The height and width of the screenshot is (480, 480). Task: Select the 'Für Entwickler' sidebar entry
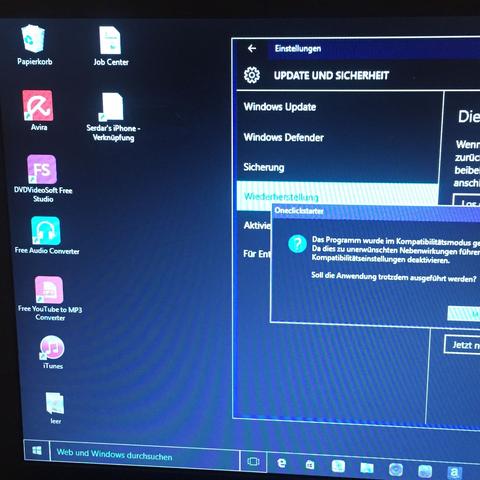pyautogui.click(x=257, y=254)
